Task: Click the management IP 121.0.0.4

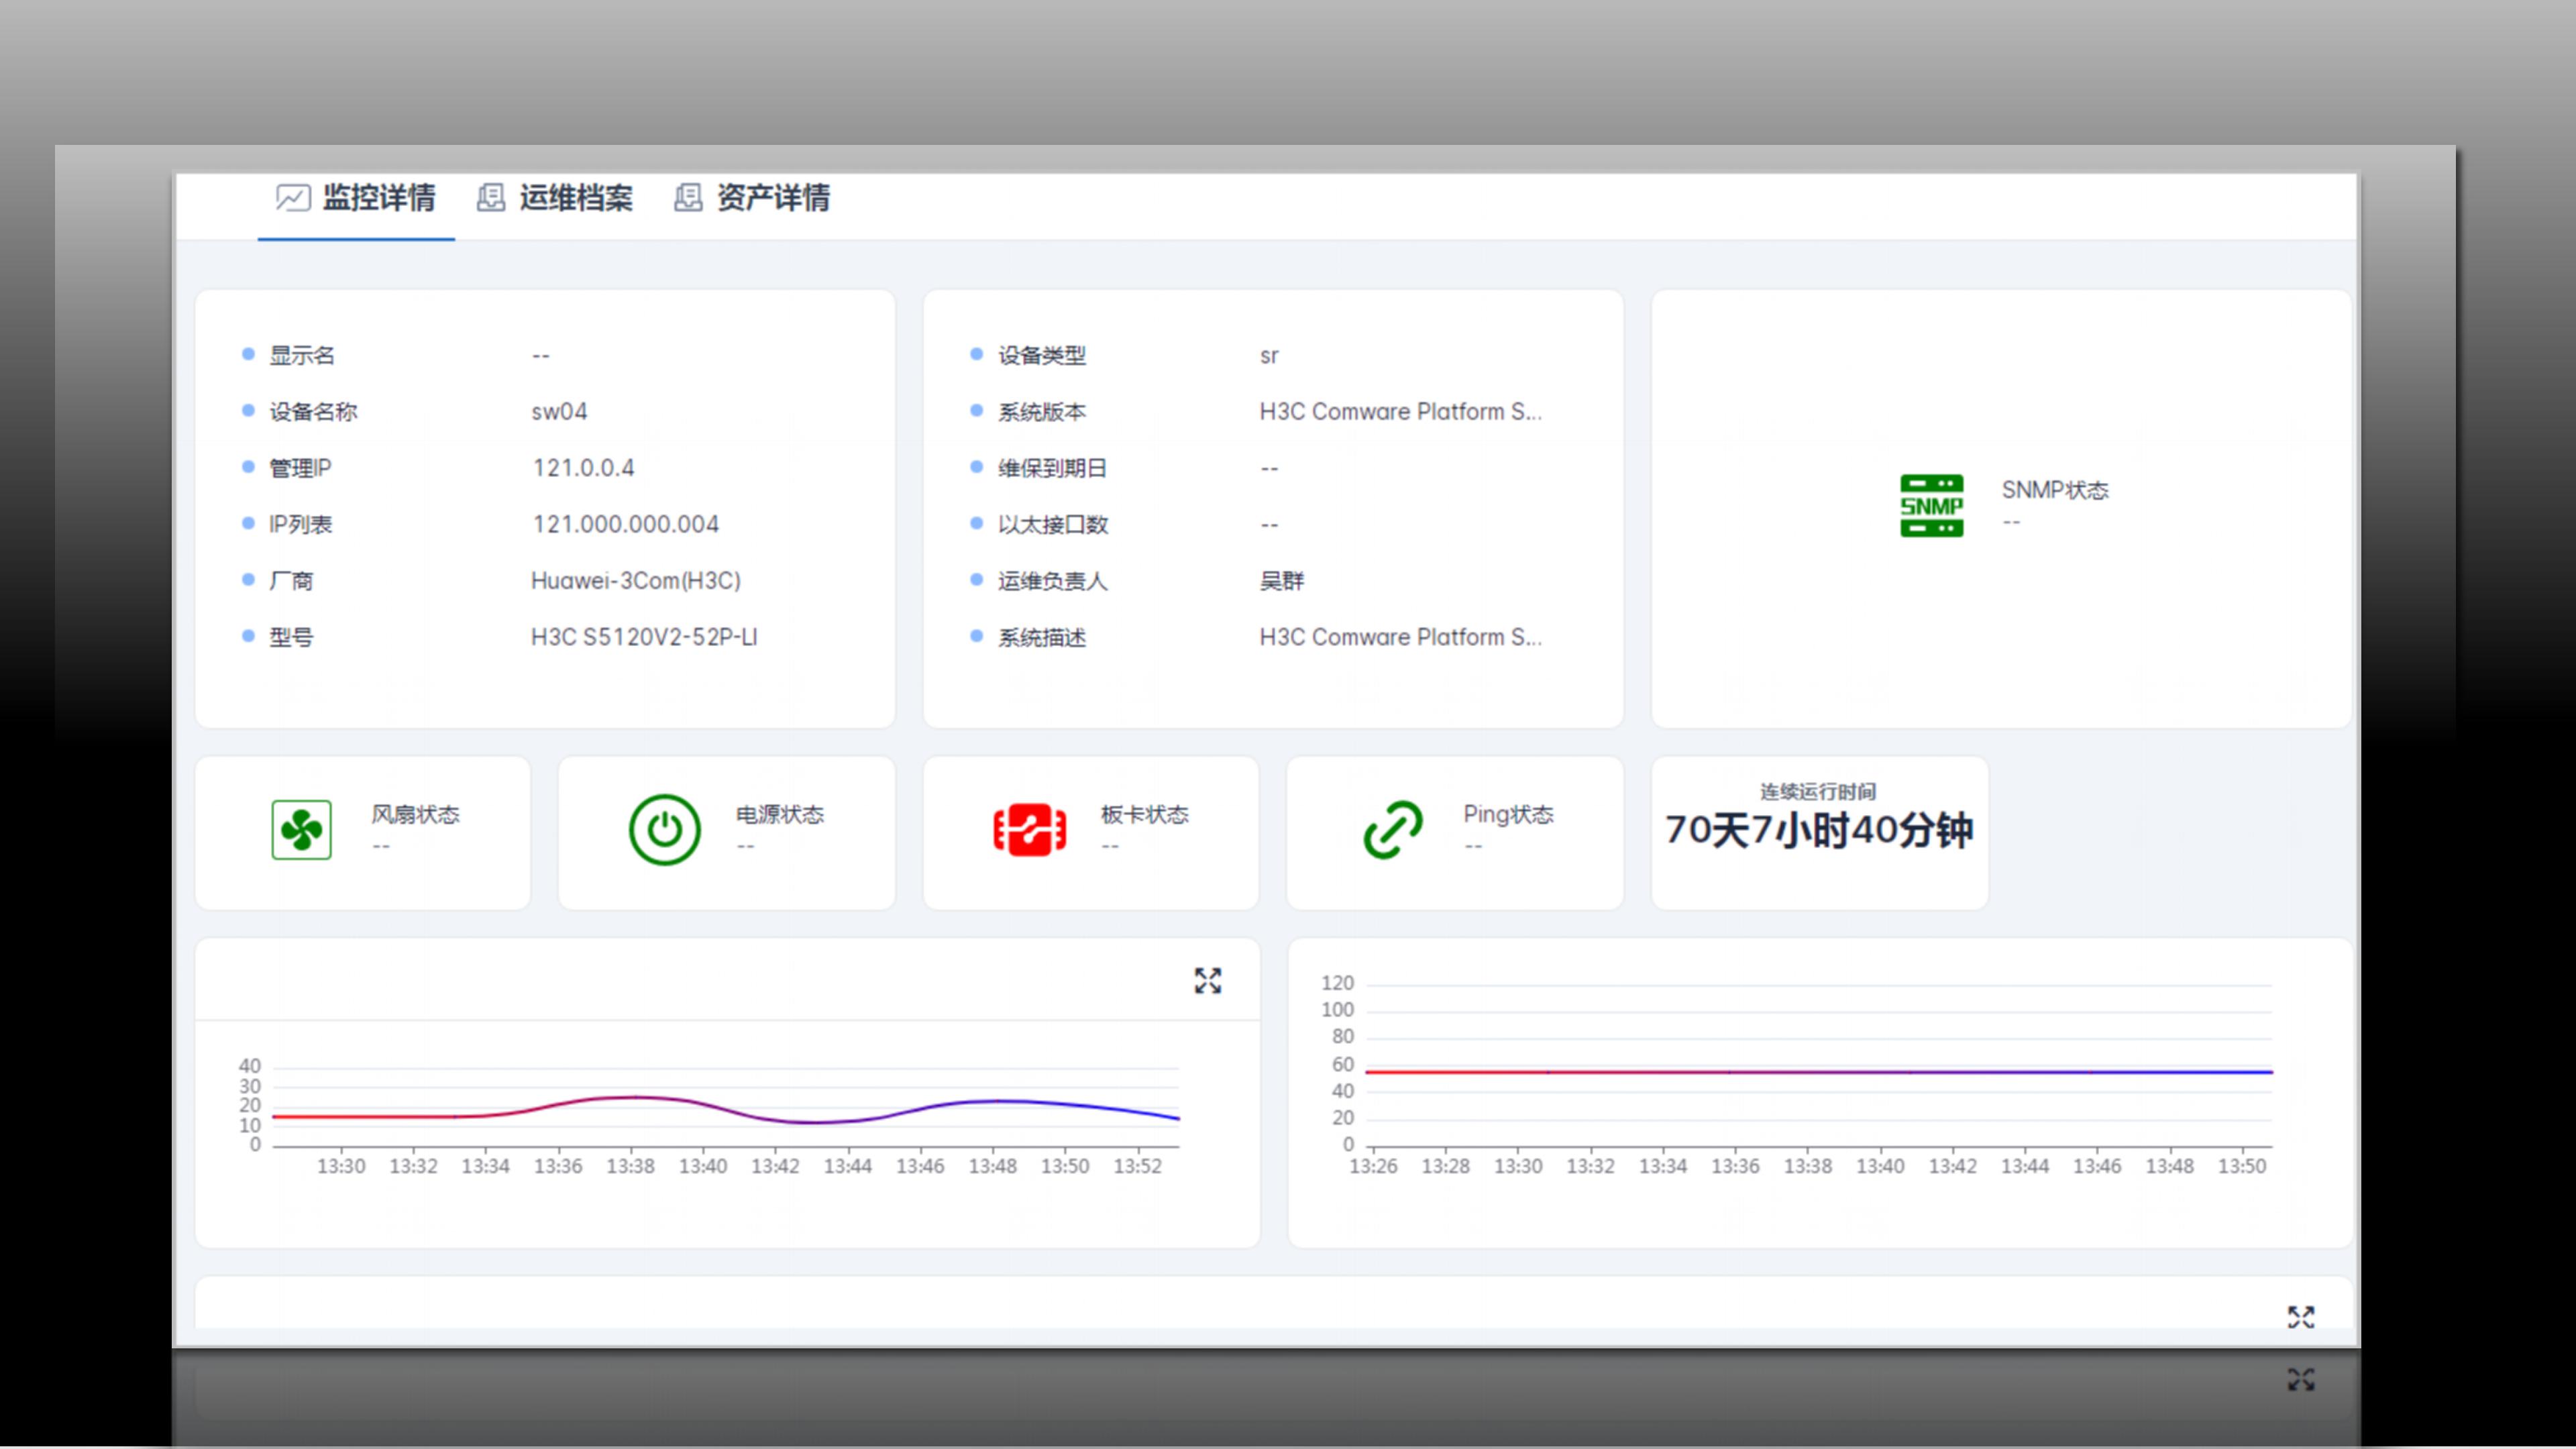Action: (585, 467)
